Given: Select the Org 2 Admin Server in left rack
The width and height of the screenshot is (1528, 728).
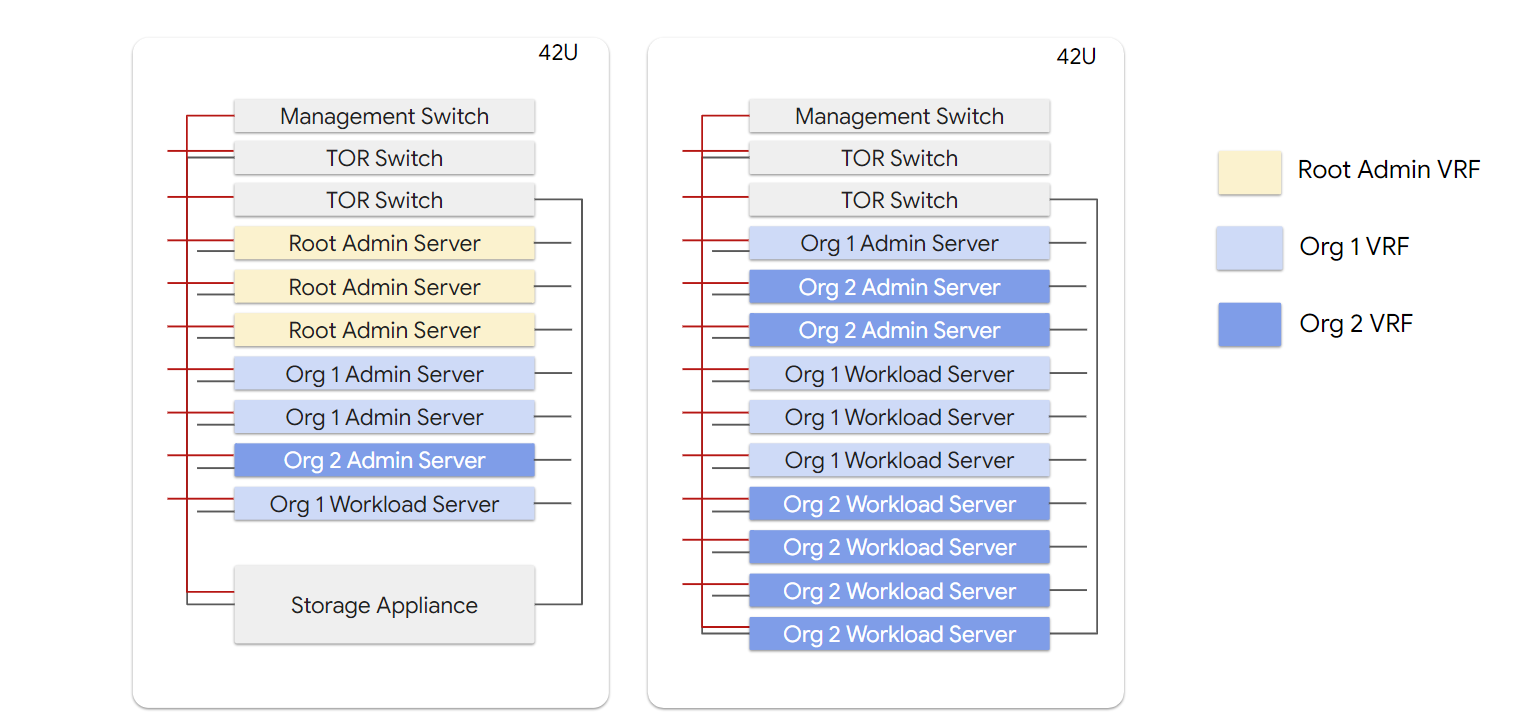Looking at the screenshot, I should point(384,460).
